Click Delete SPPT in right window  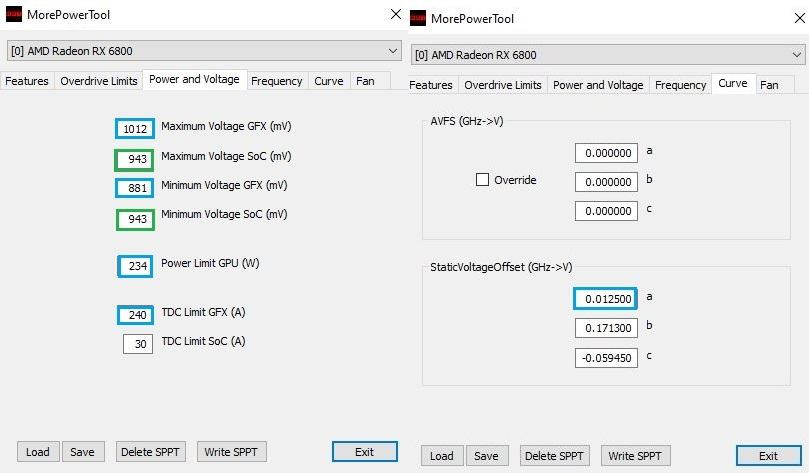pos(554,456)
